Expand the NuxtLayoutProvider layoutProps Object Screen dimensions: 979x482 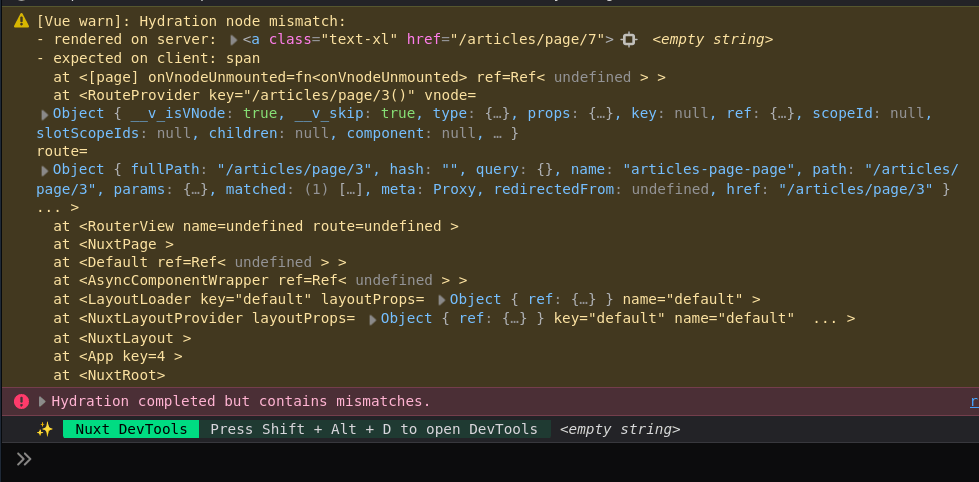tap(372, 319)
